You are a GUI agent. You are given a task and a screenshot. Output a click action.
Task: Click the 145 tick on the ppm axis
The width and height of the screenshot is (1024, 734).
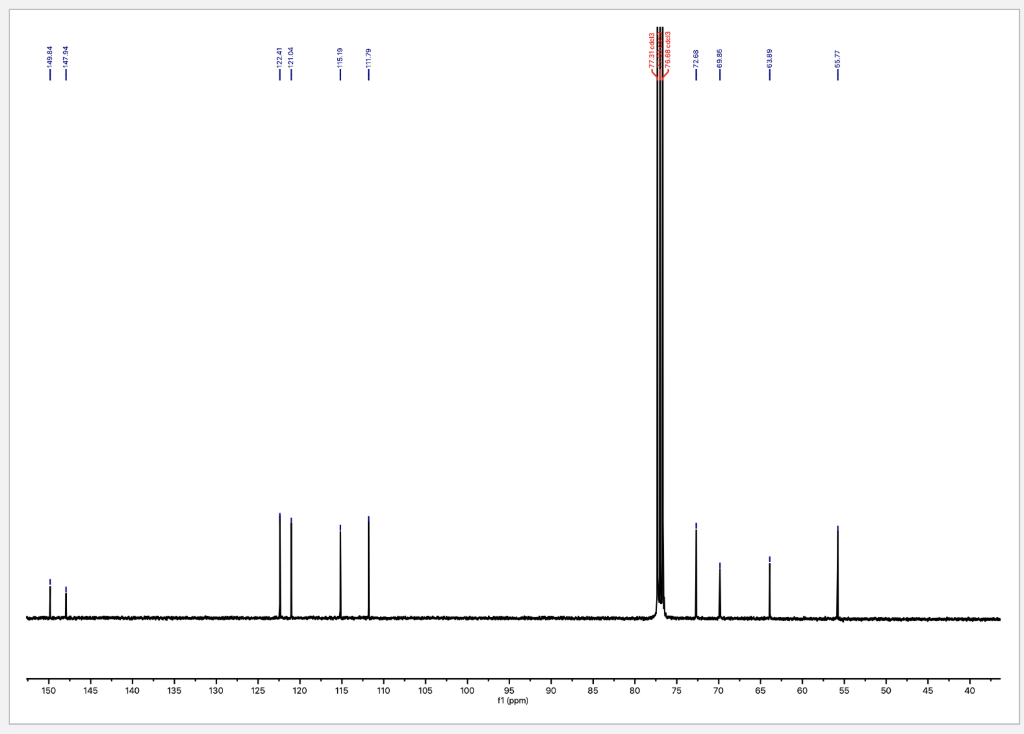point(91,690)
